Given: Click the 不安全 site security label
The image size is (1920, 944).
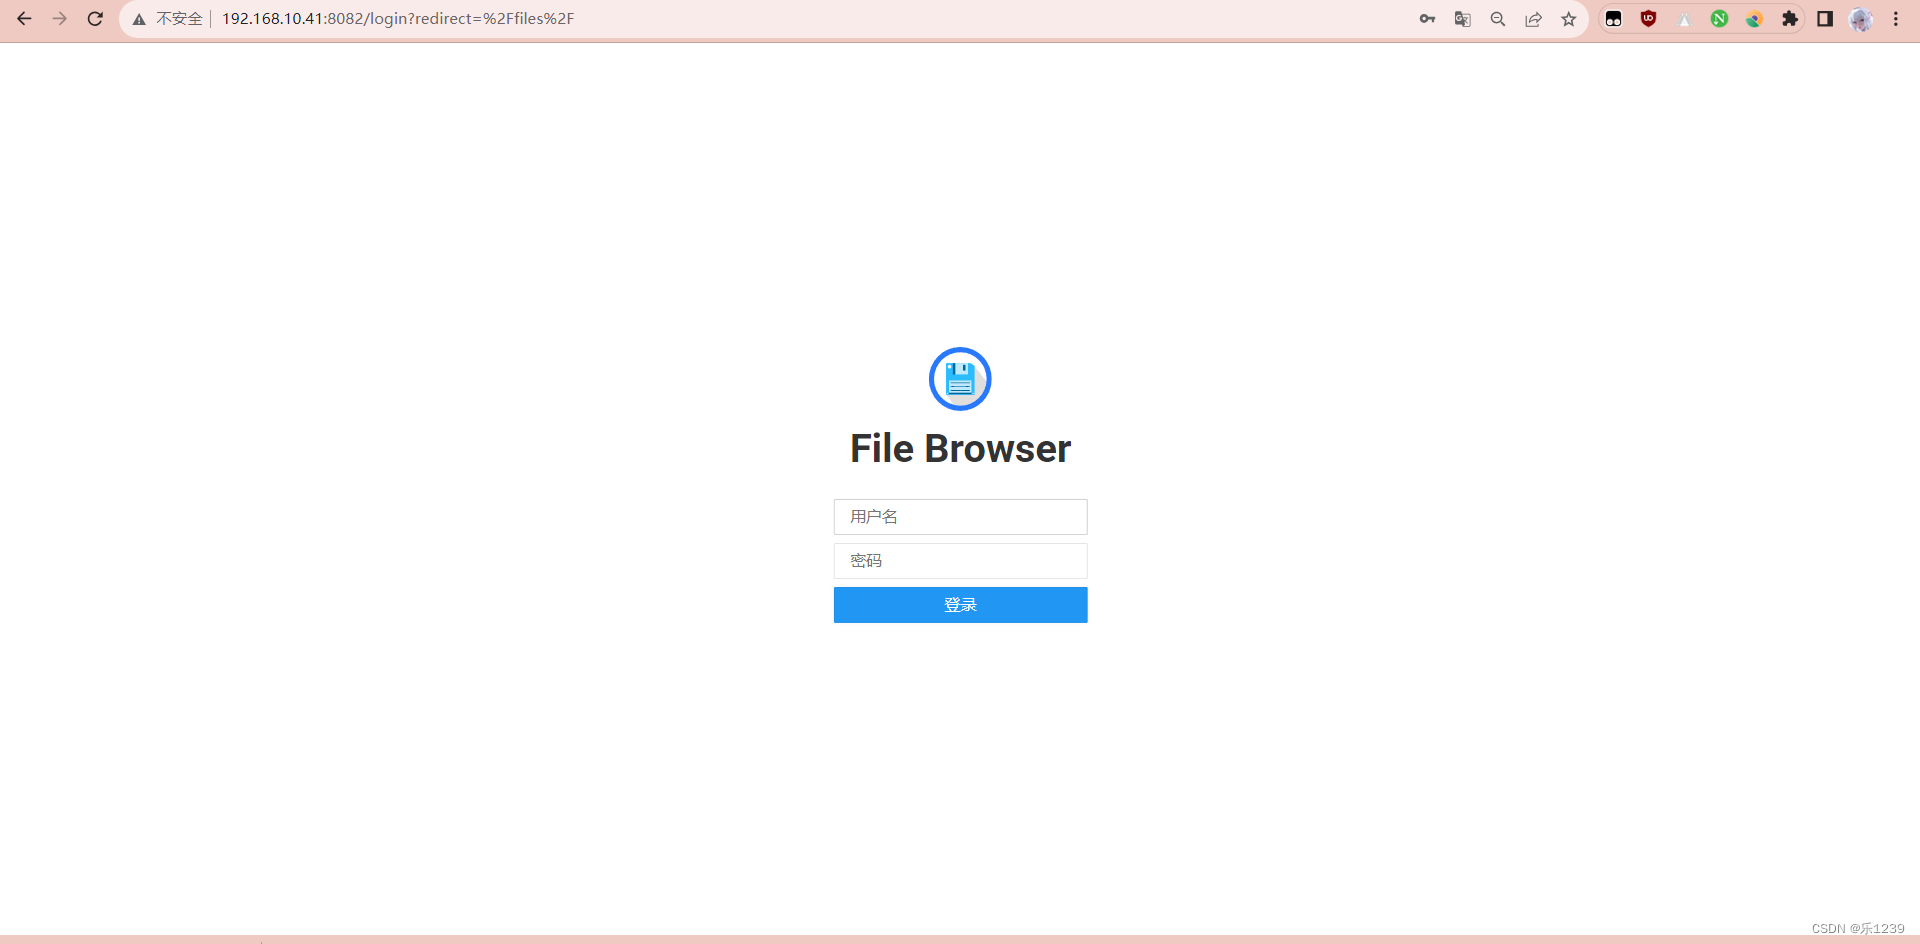Looking at the screenshot, I should [179, 19].
